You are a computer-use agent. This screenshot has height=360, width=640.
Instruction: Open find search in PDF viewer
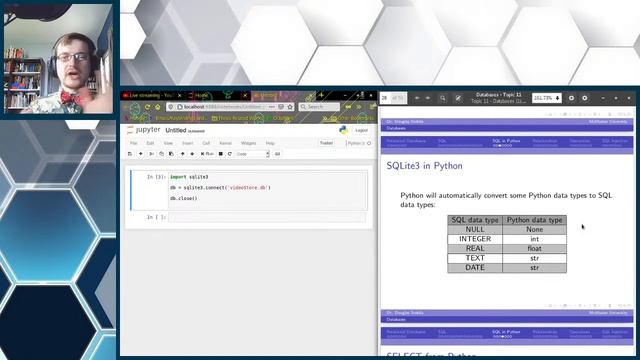coord(442,98)
